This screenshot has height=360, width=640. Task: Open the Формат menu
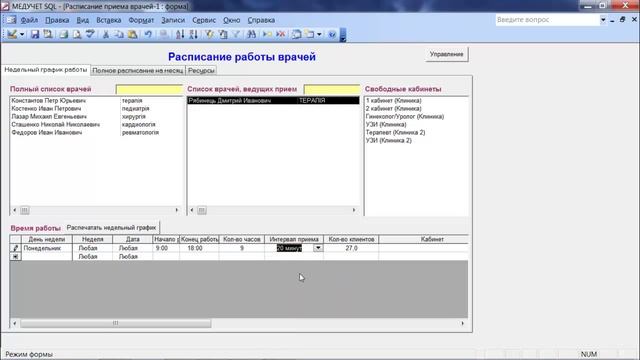click(x=141, y=20)
